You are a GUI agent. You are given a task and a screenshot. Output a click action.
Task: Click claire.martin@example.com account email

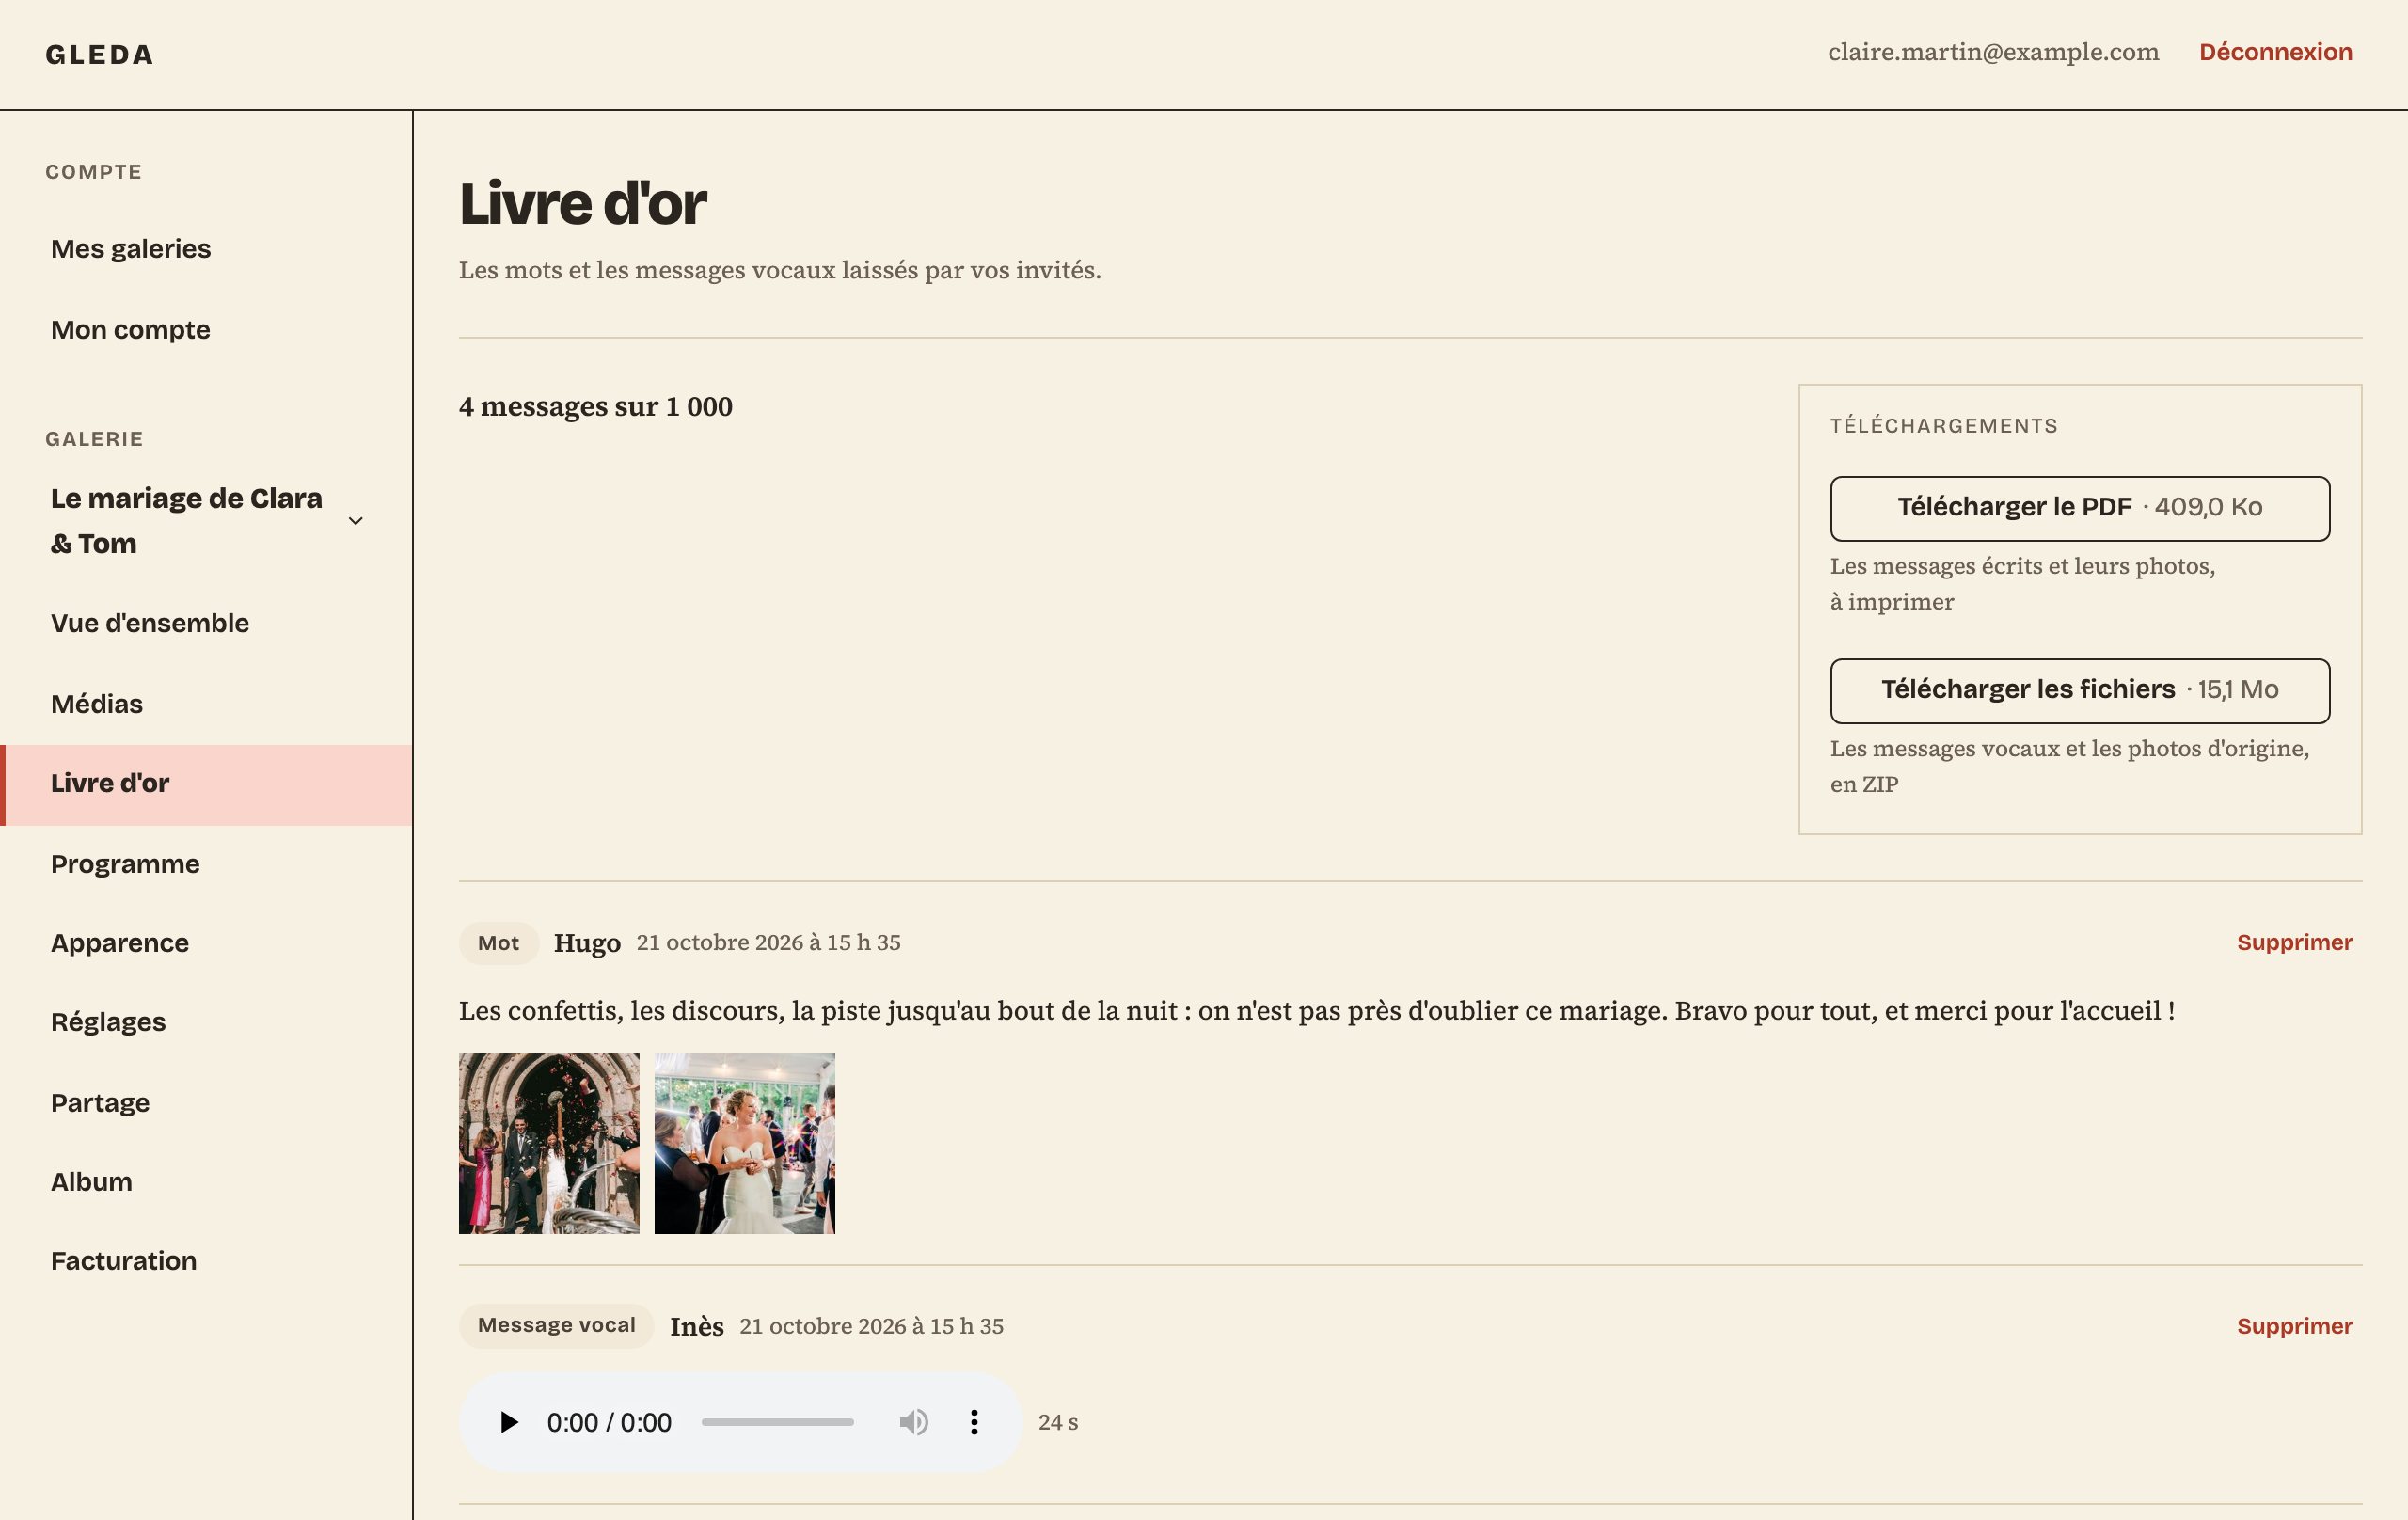[1993, 52]
